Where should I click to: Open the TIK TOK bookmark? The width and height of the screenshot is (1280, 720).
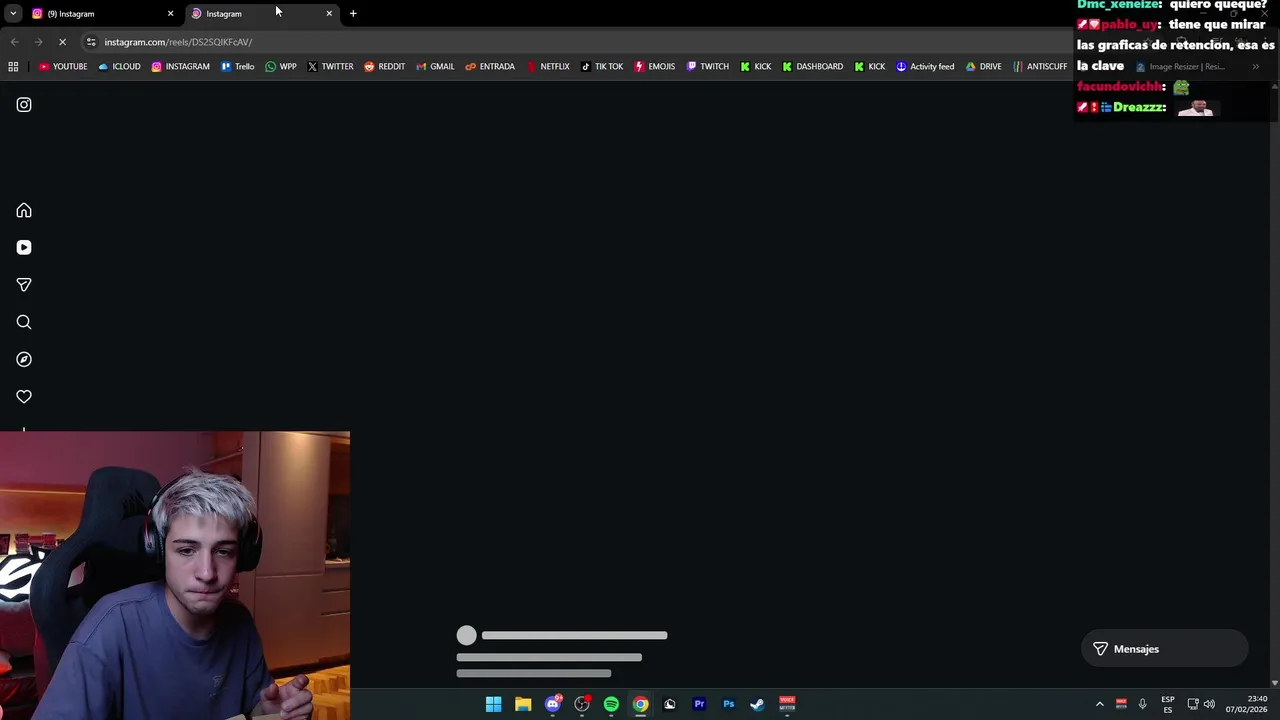click(602, 67)
